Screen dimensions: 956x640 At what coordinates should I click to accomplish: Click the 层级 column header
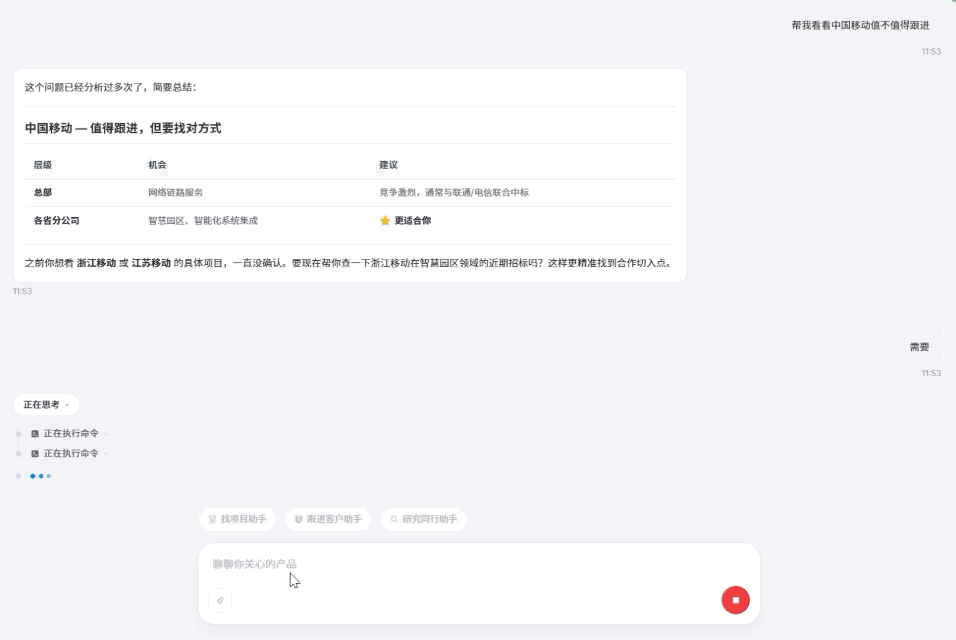(x=43, y=165)
